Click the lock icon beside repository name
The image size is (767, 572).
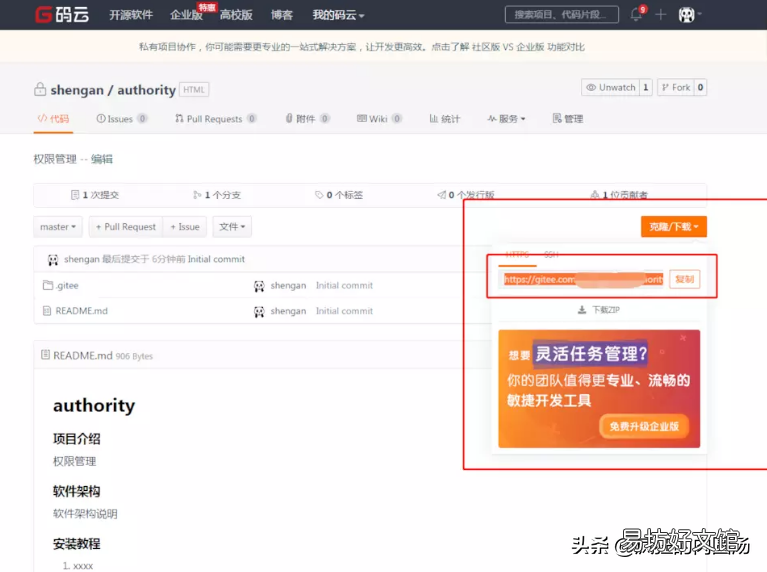point(40,89)
